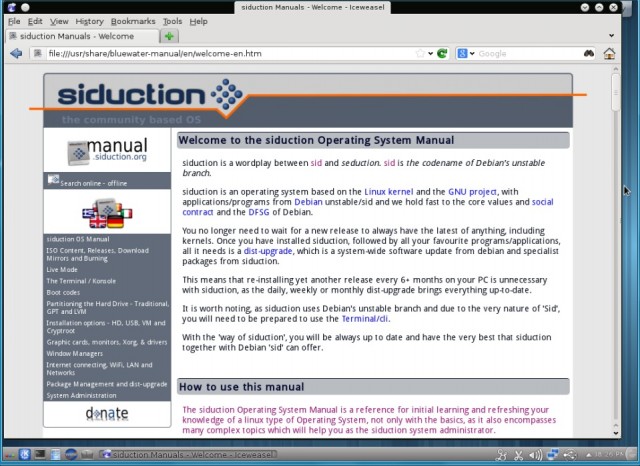Open the Edit menu
The width and height of the screenshot is (640, 466).
coord(35,21)
